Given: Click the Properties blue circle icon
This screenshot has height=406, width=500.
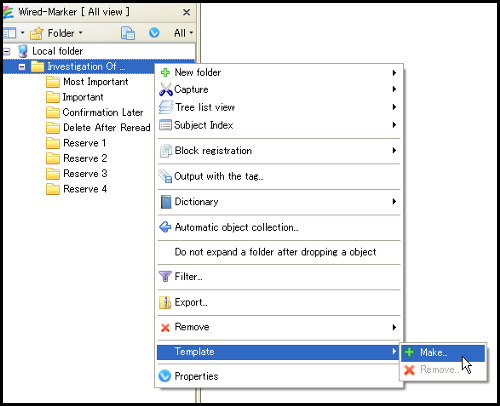Looking at the screenshot, I should tap(165, 376).
